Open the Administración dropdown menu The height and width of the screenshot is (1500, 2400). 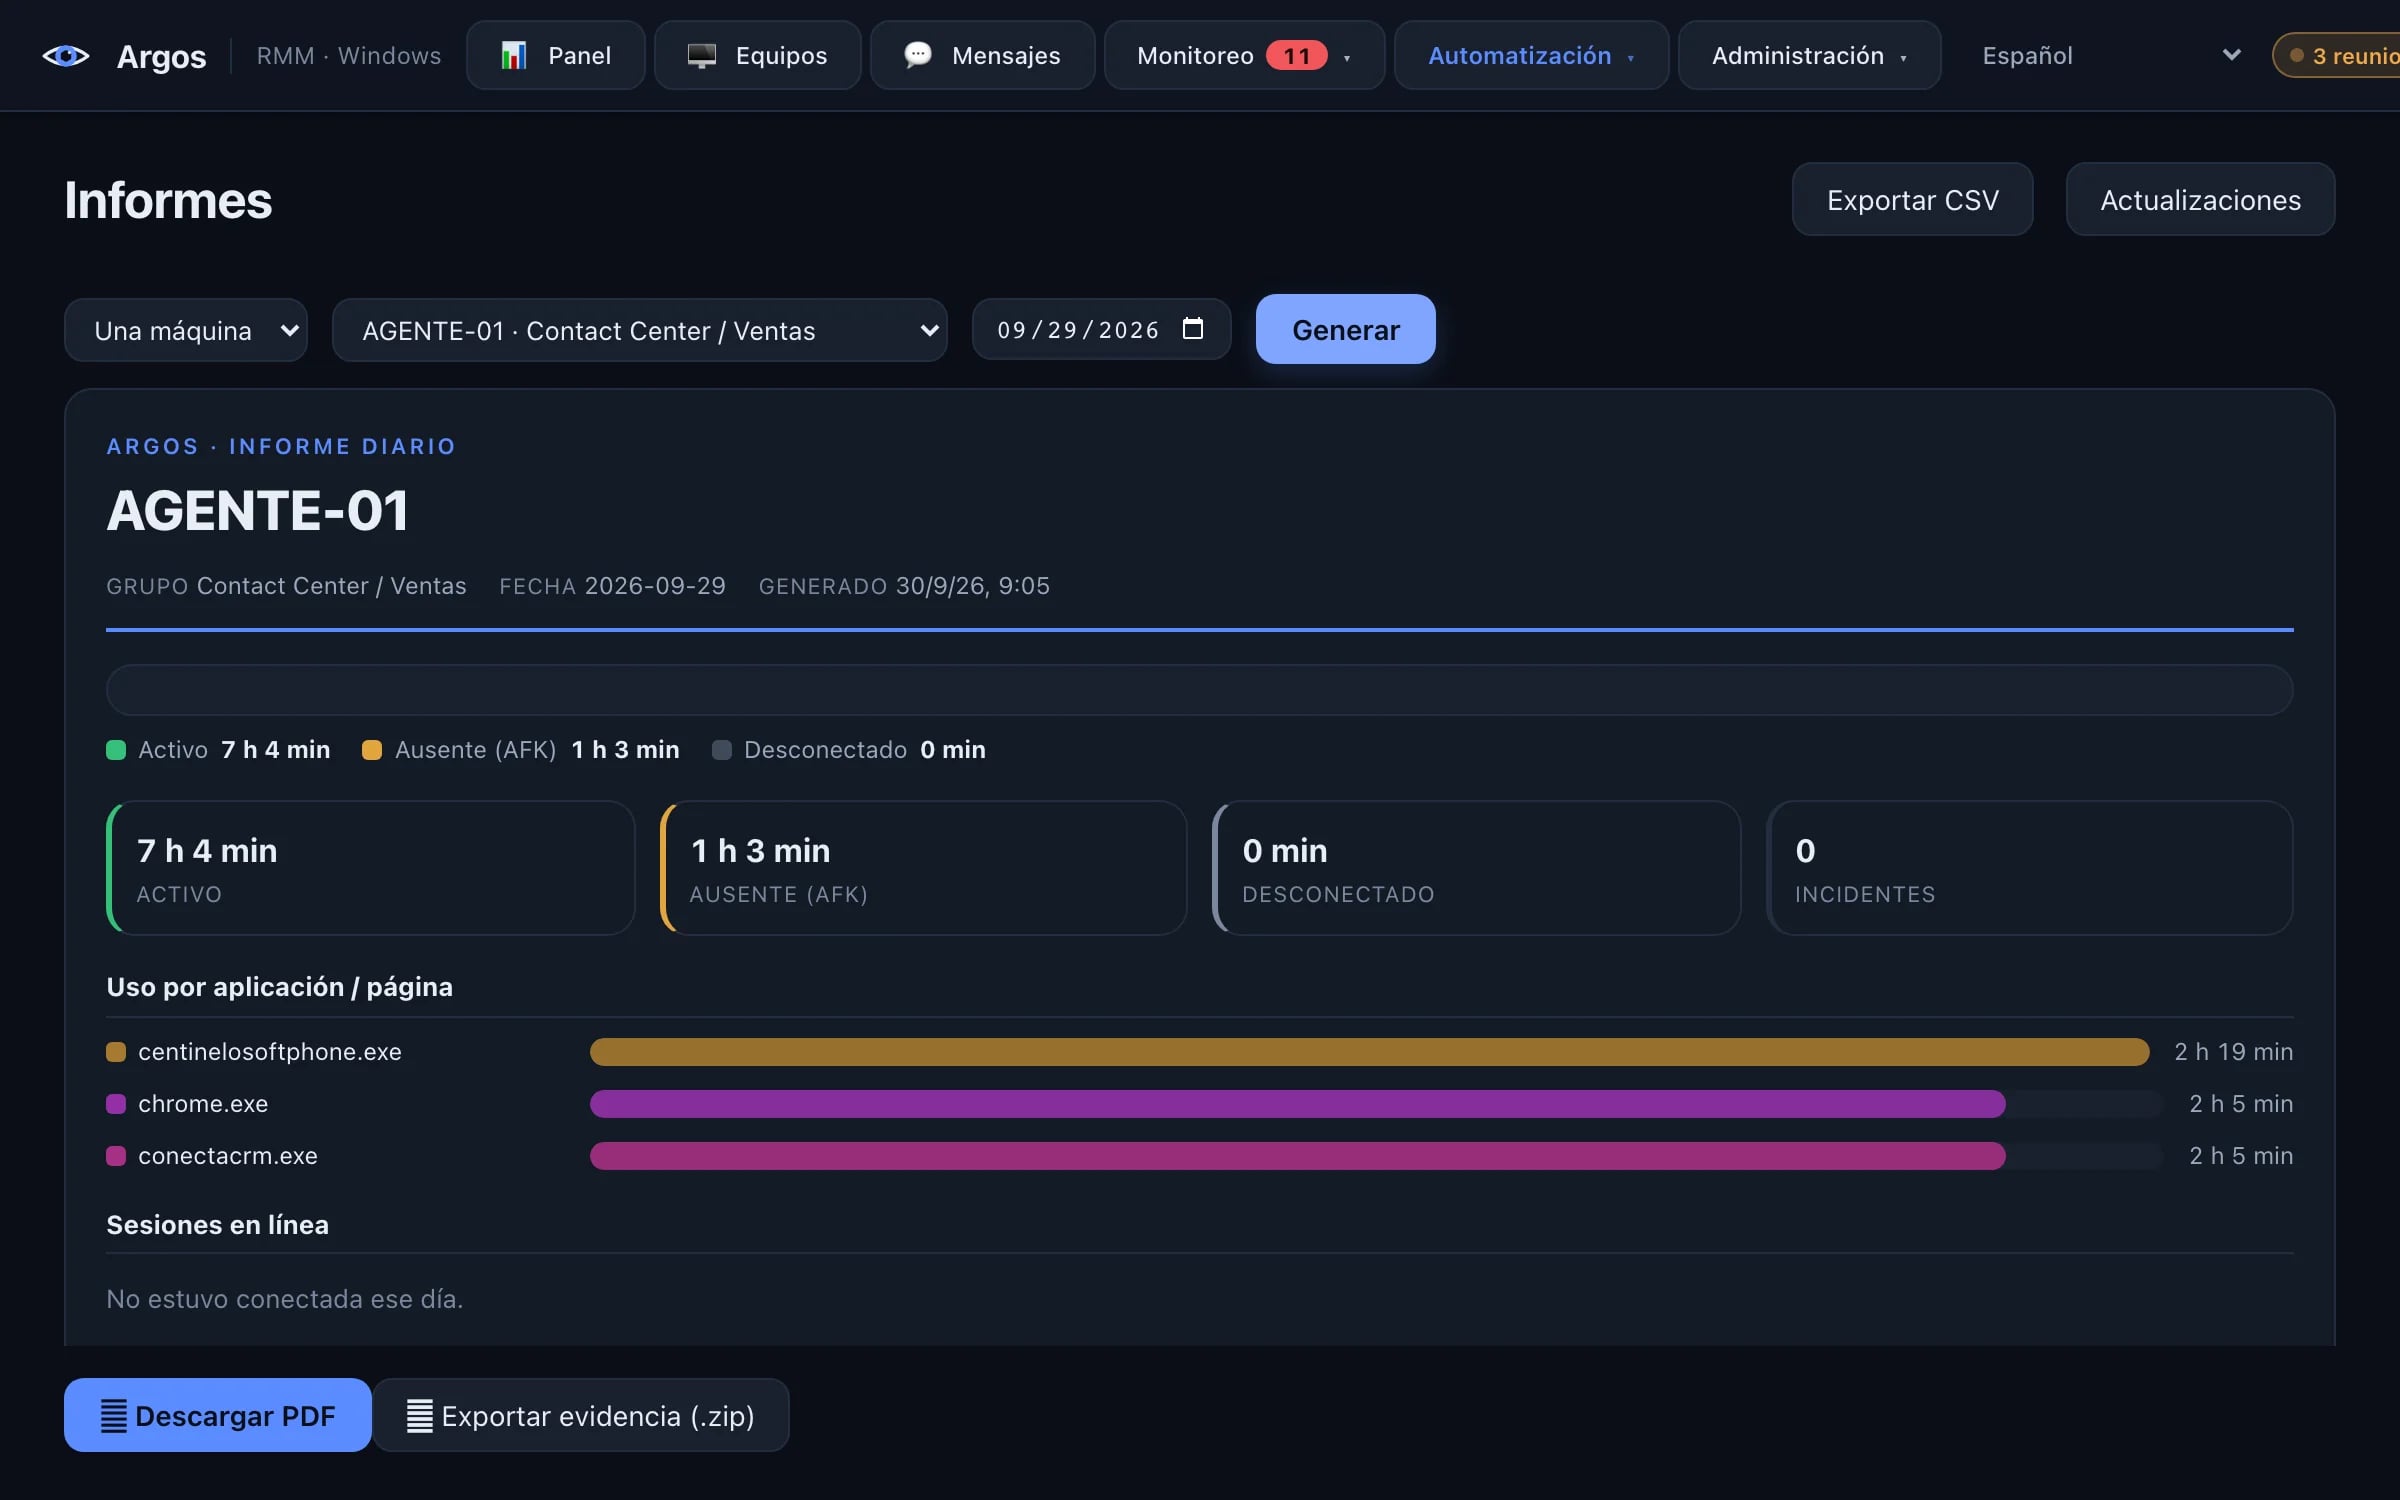tap(1809, 55)
